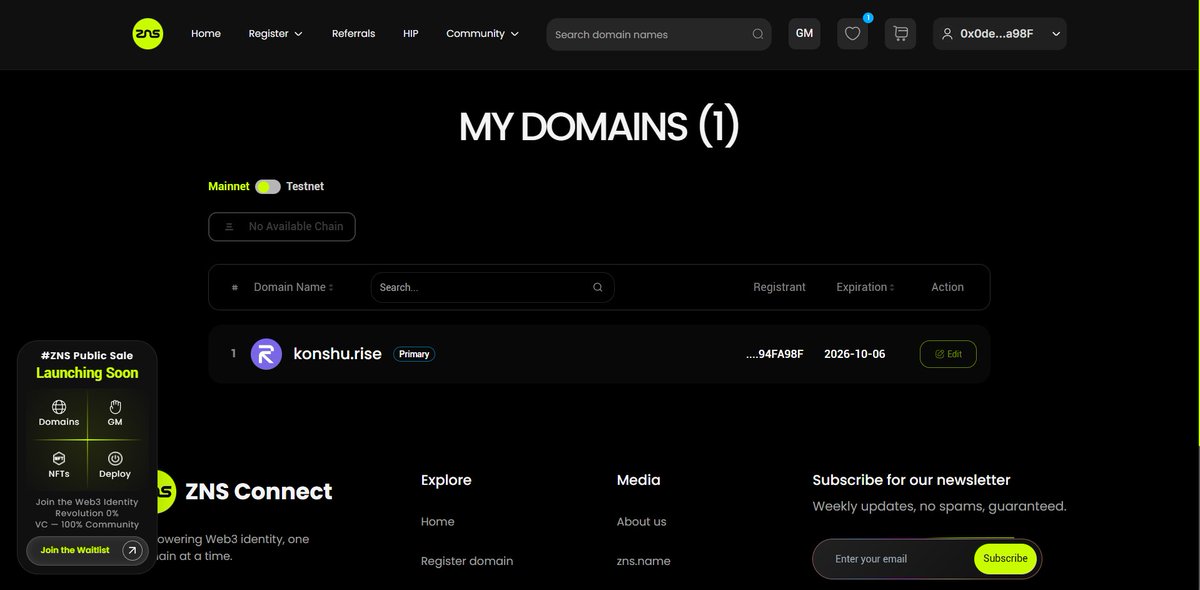The image size is (1200, 590).
Task: Click the magnifier icon in table search
Action: click(x=598, y=287)
